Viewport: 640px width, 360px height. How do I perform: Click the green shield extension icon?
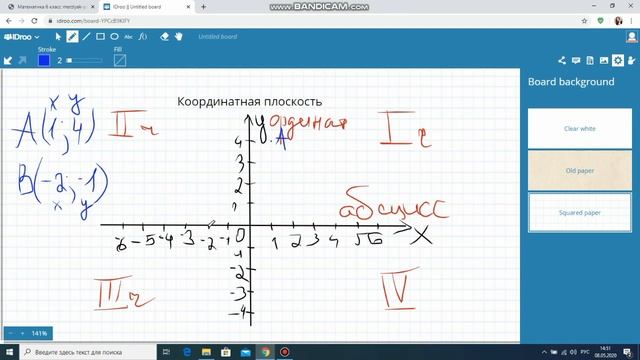point(600,21)
